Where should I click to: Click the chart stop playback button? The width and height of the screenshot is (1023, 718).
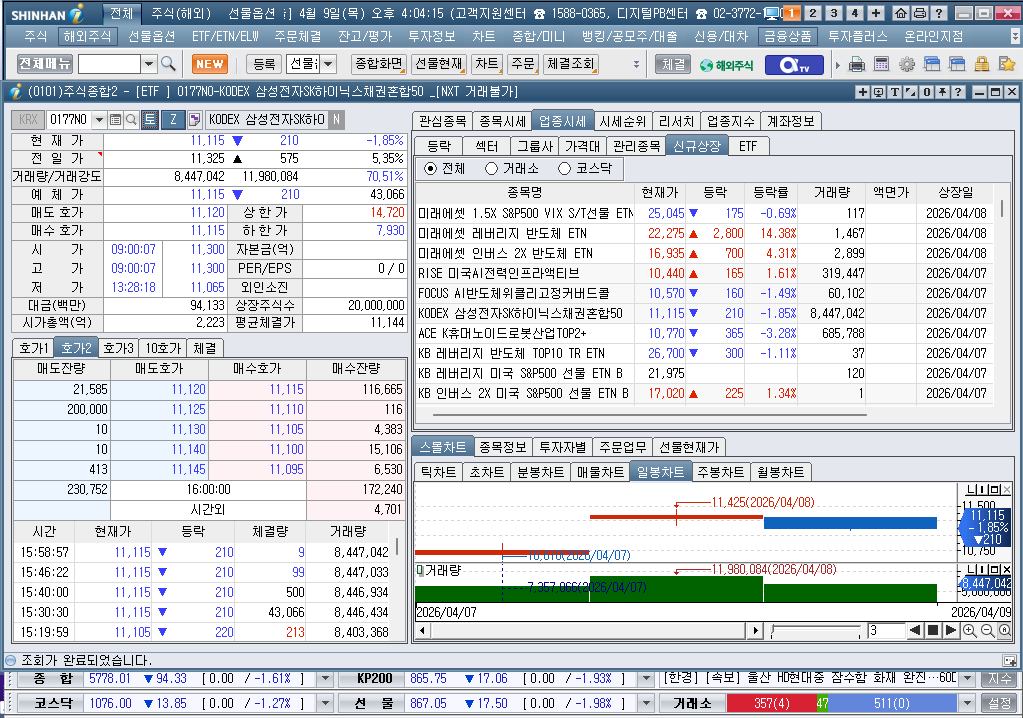pos(933,631)
